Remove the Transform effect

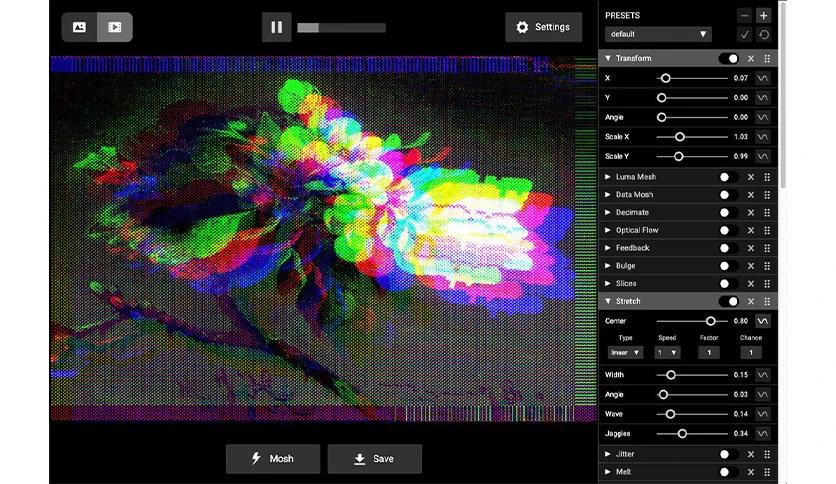point(751,59)
